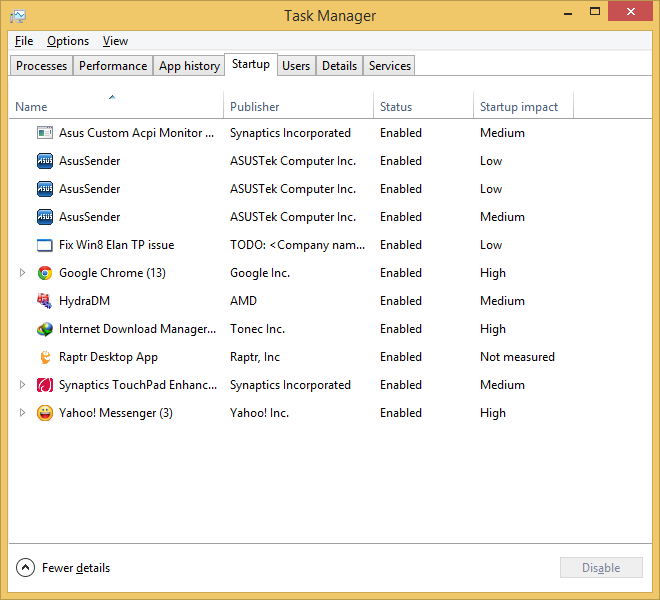Viewport: 660px width, 600px height.
Task: Select the Raptr Desktop App entry name
Action: 108,357
